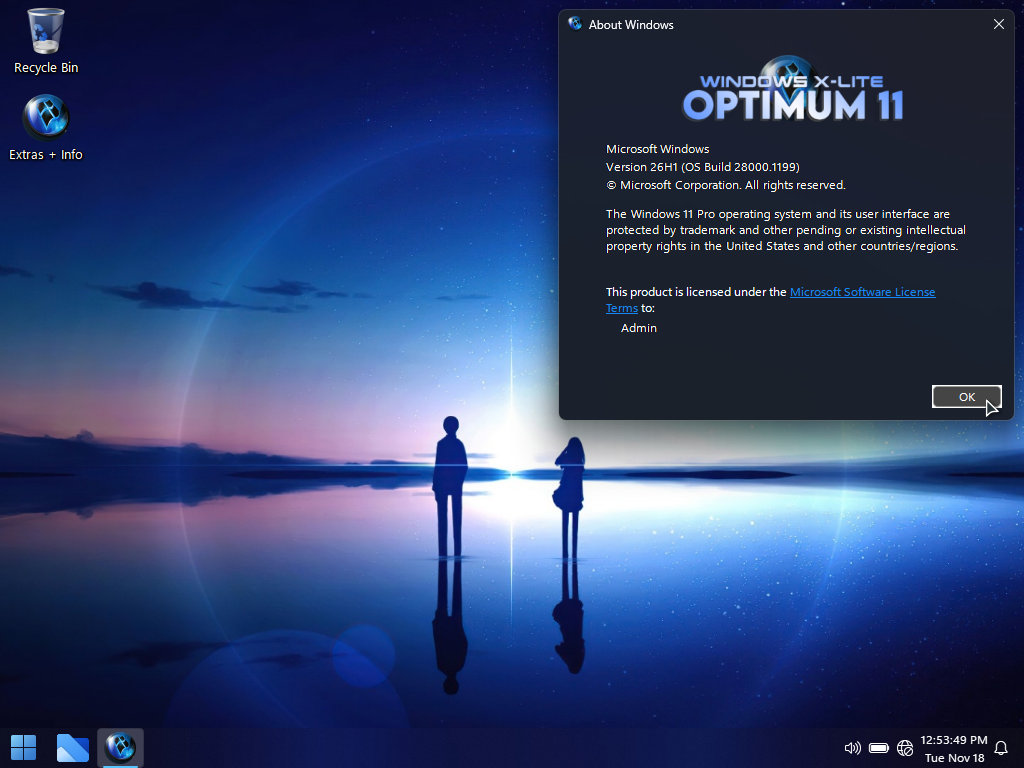
Task: Confirm About Windows with OK button
Action: coord(967,396)
